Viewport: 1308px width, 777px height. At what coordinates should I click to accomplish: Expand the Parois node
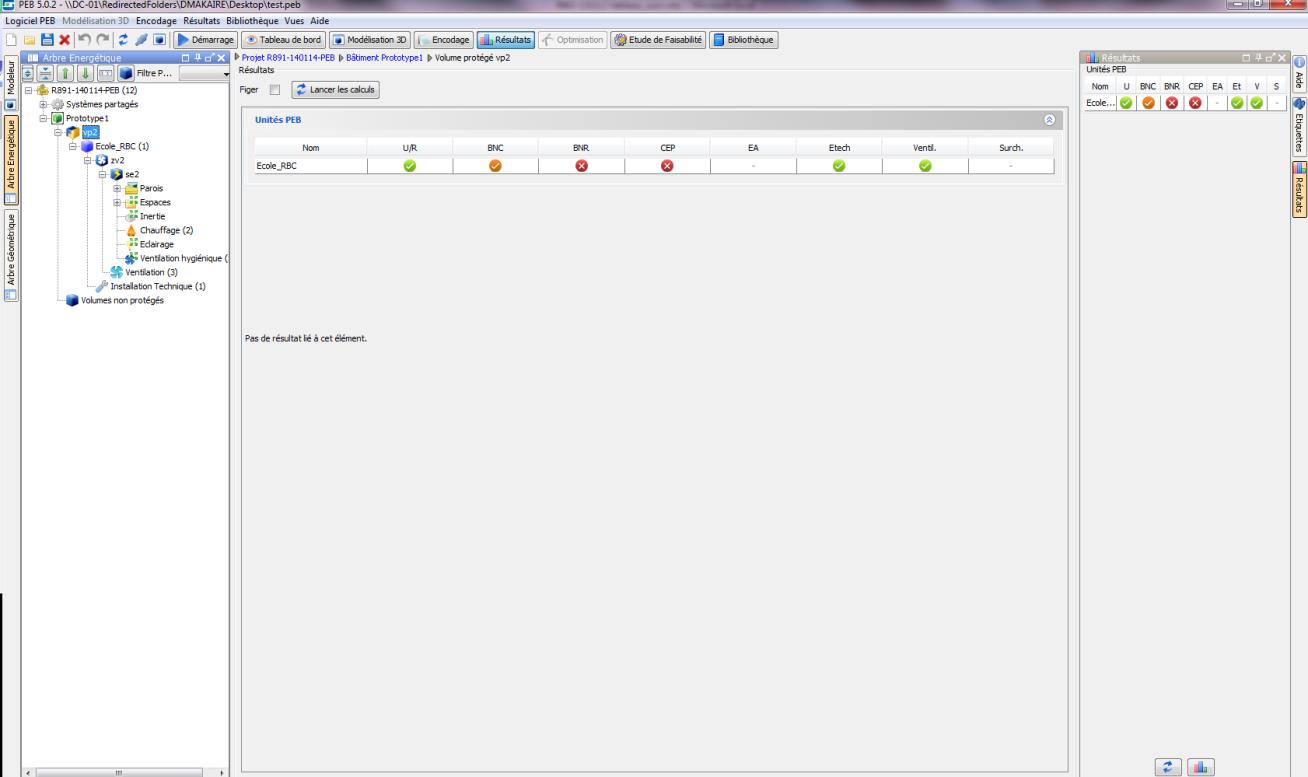pos(117,188)
